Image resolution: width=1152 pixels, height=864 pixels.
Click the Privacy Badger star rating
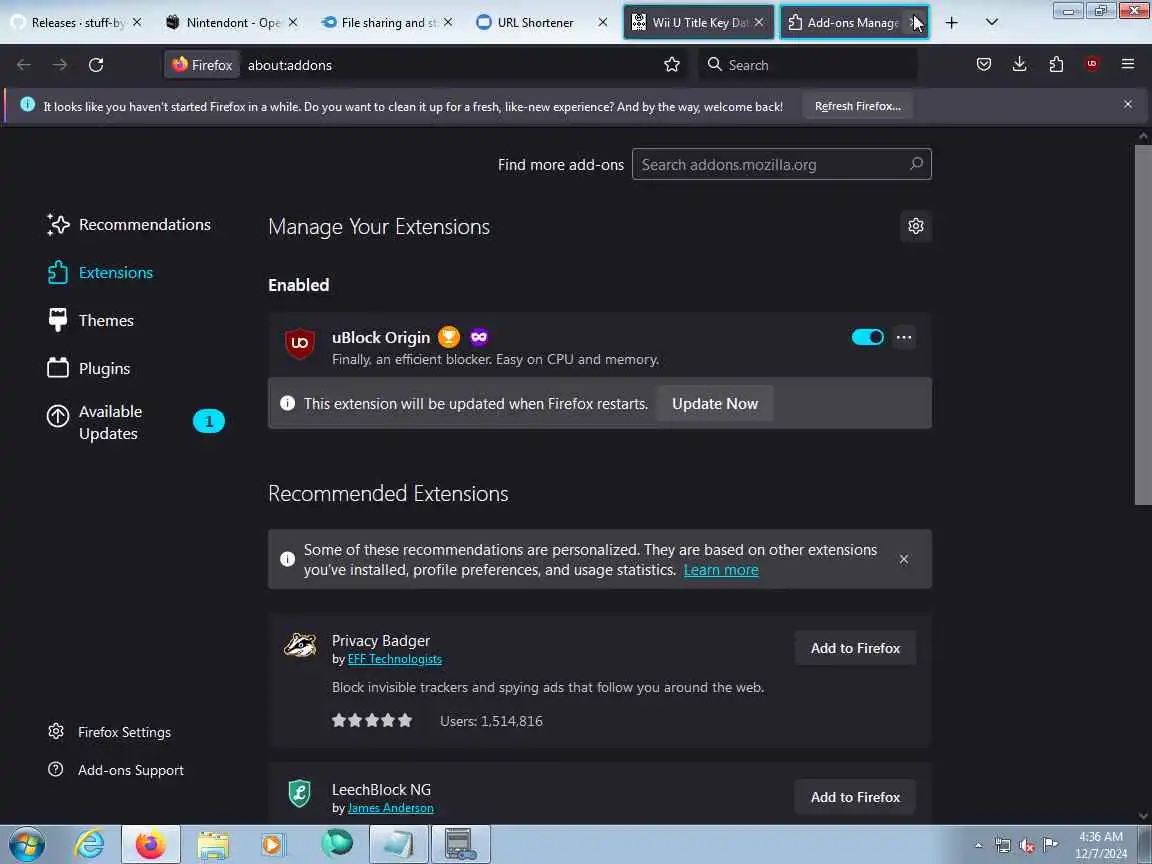(x=372, y=721)
